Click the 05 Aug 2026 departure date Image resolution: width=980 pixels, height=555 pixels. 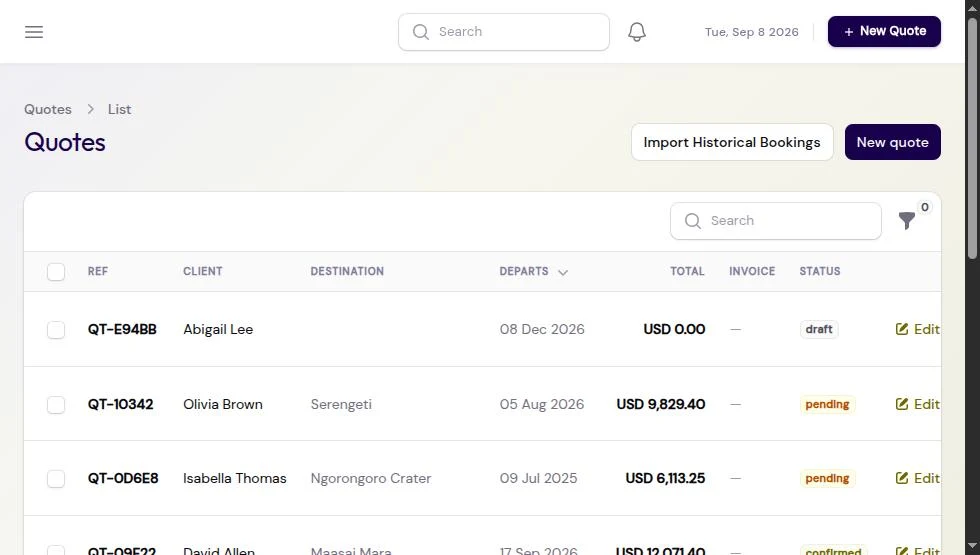tap(542, 404)
